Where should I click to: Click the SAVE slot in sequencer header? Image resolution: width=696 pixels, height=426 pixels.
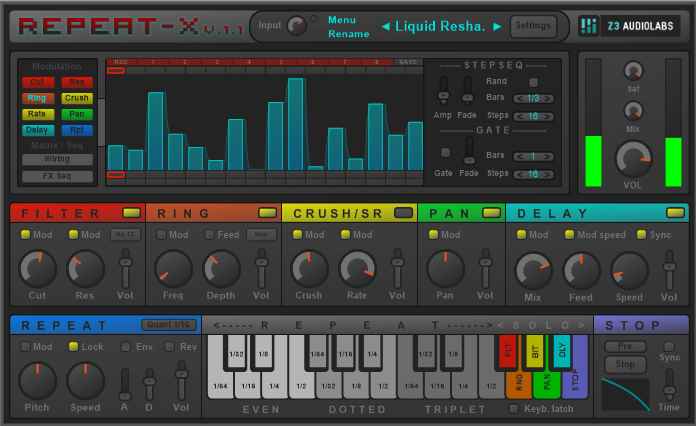(408, 62)
